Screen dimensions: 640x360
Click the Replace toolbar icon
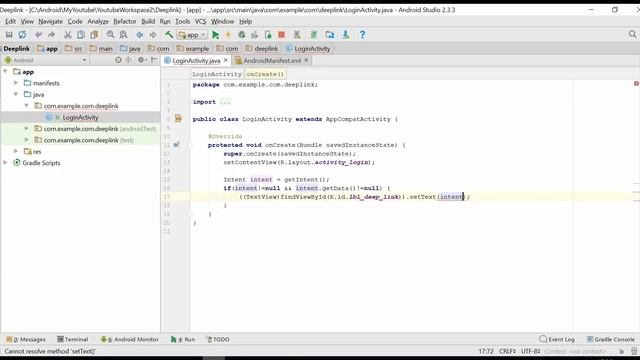[x=123, y=35]
